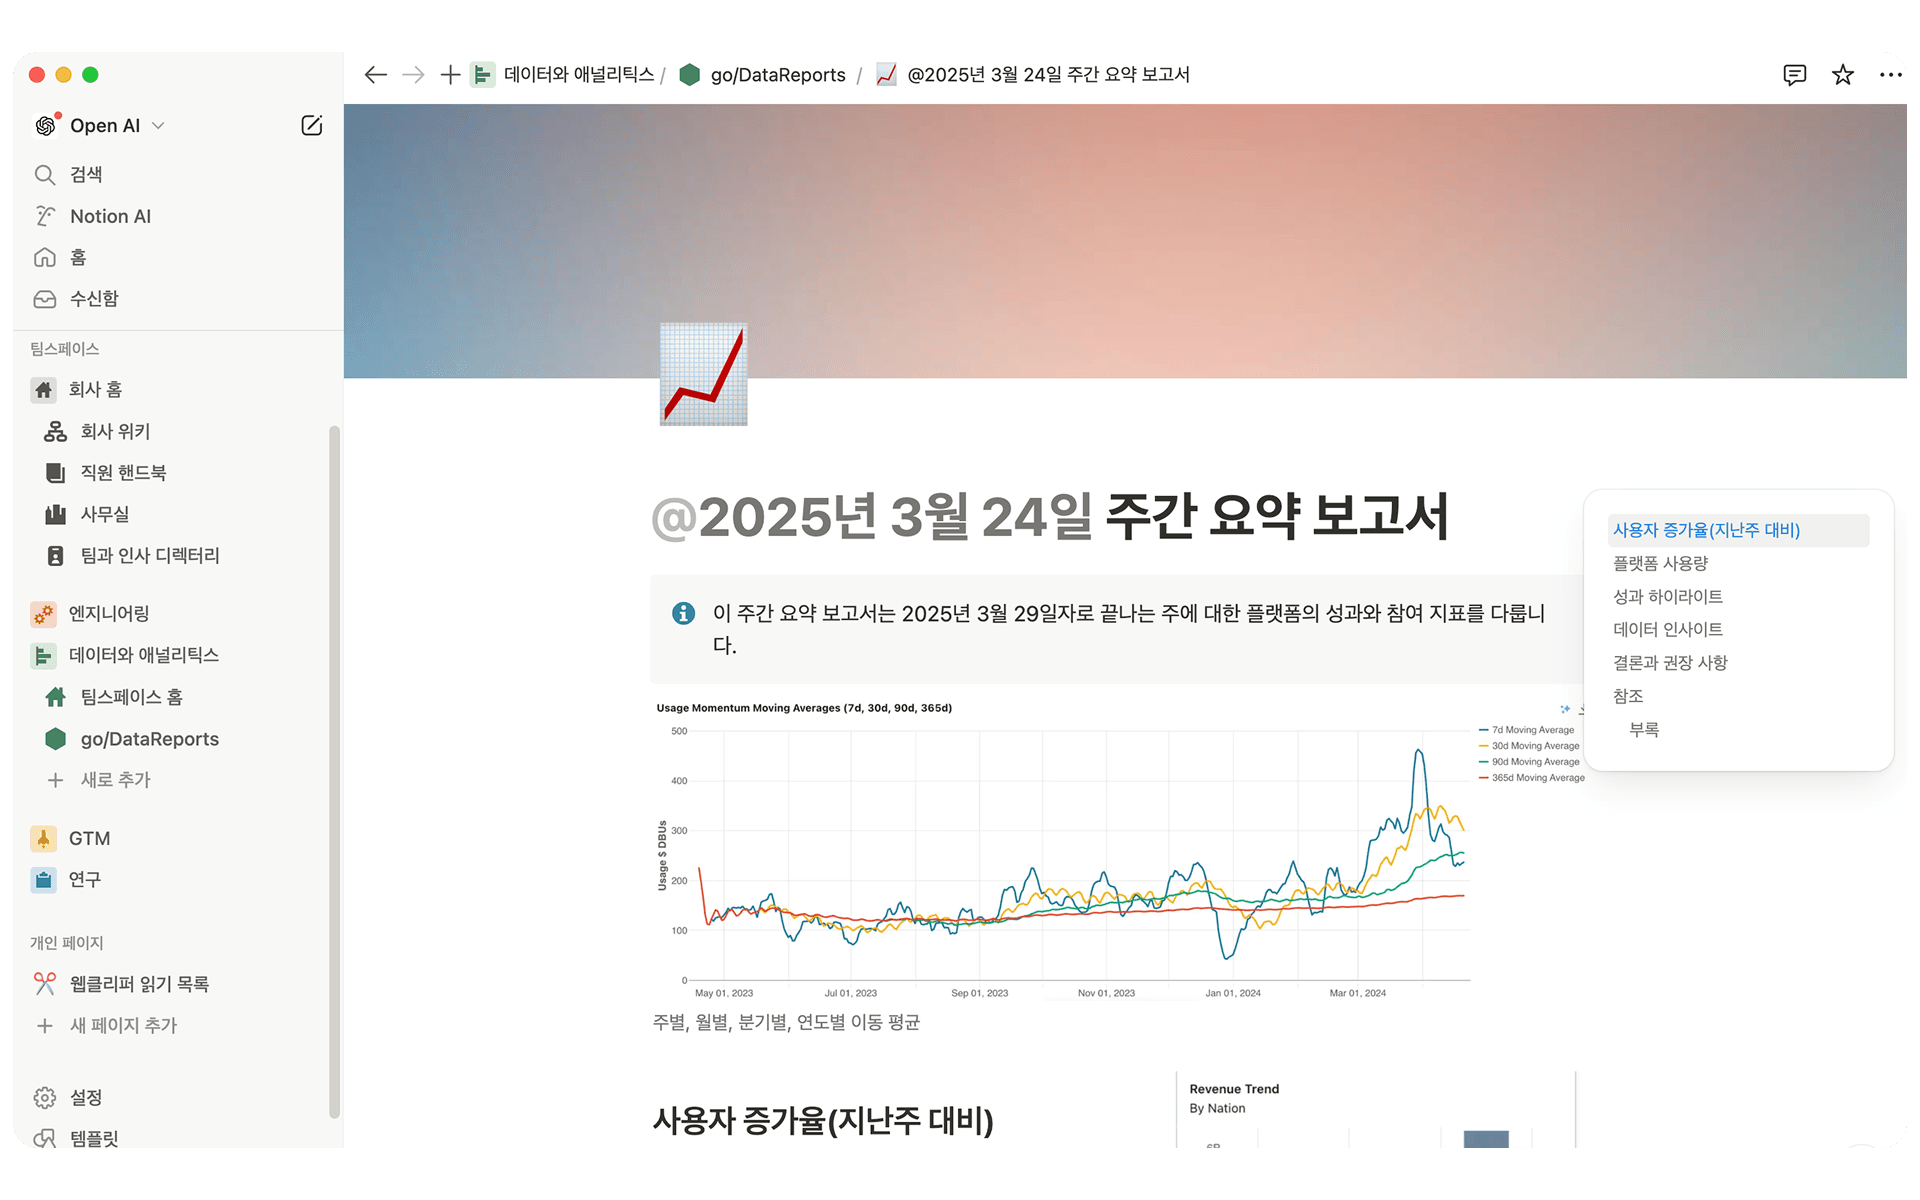
Task: Select the 웹클리퍼 읽기 목록 scissors page
Action: click(x=141, y=984)
